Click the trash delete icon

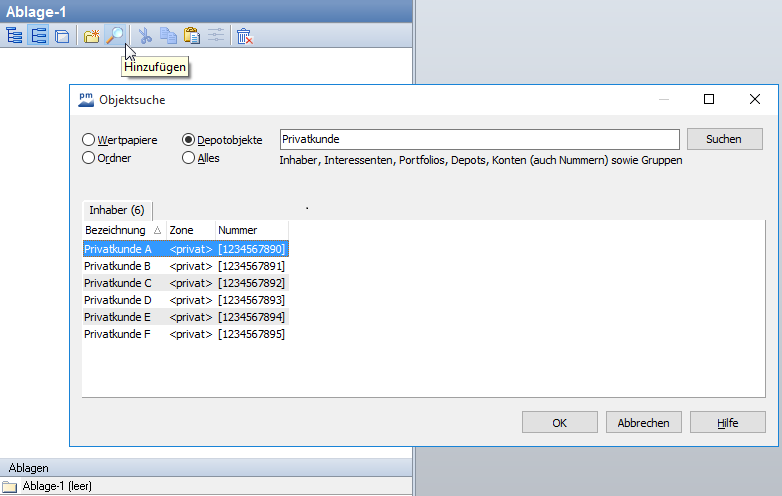pyautogui.click(x=244, y=36)
